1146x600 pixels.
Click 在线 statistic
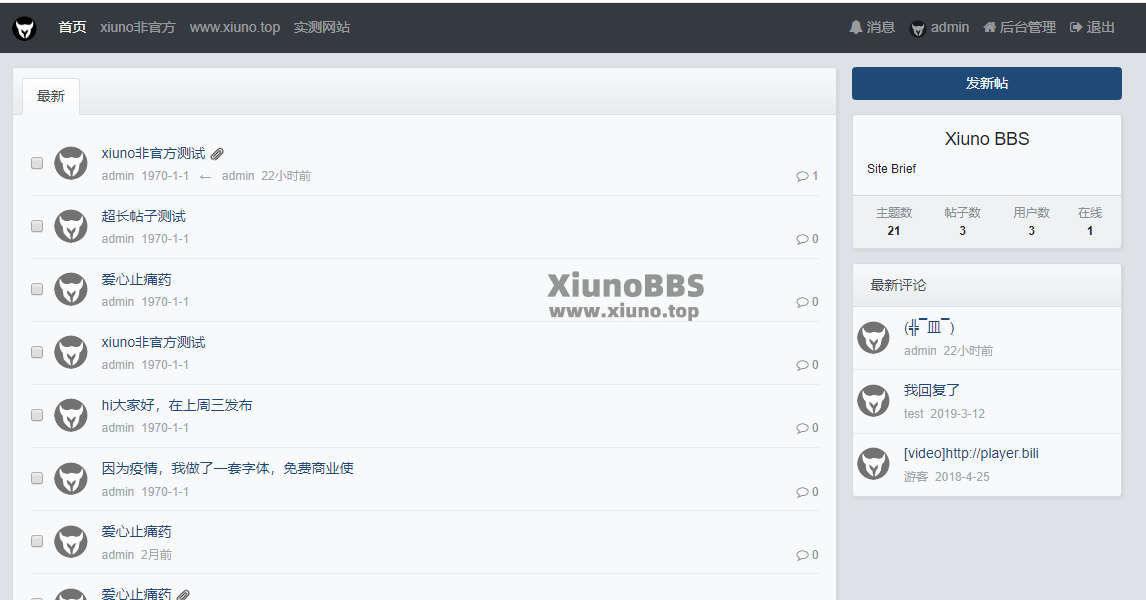coord(1090,221)
